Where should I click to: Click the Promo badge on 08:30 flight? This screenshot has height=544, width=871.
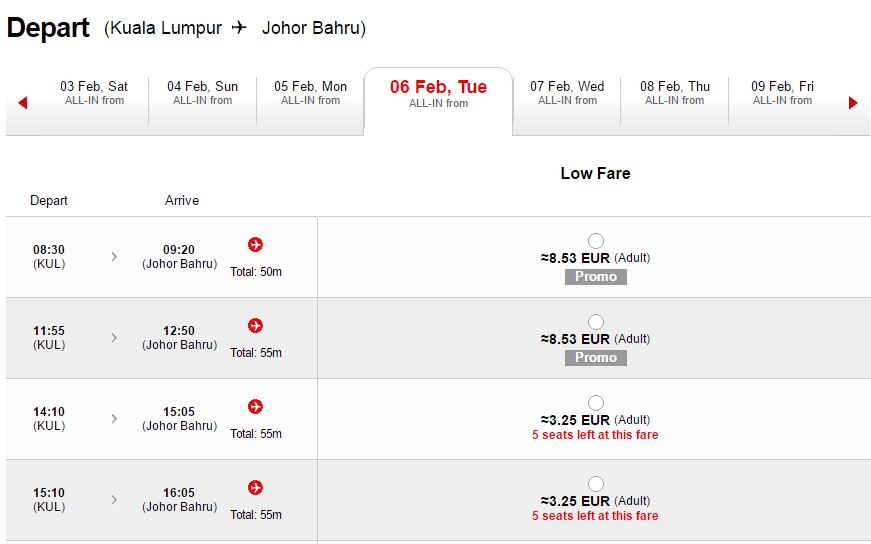pyautogui.click(x=596, y=277)
